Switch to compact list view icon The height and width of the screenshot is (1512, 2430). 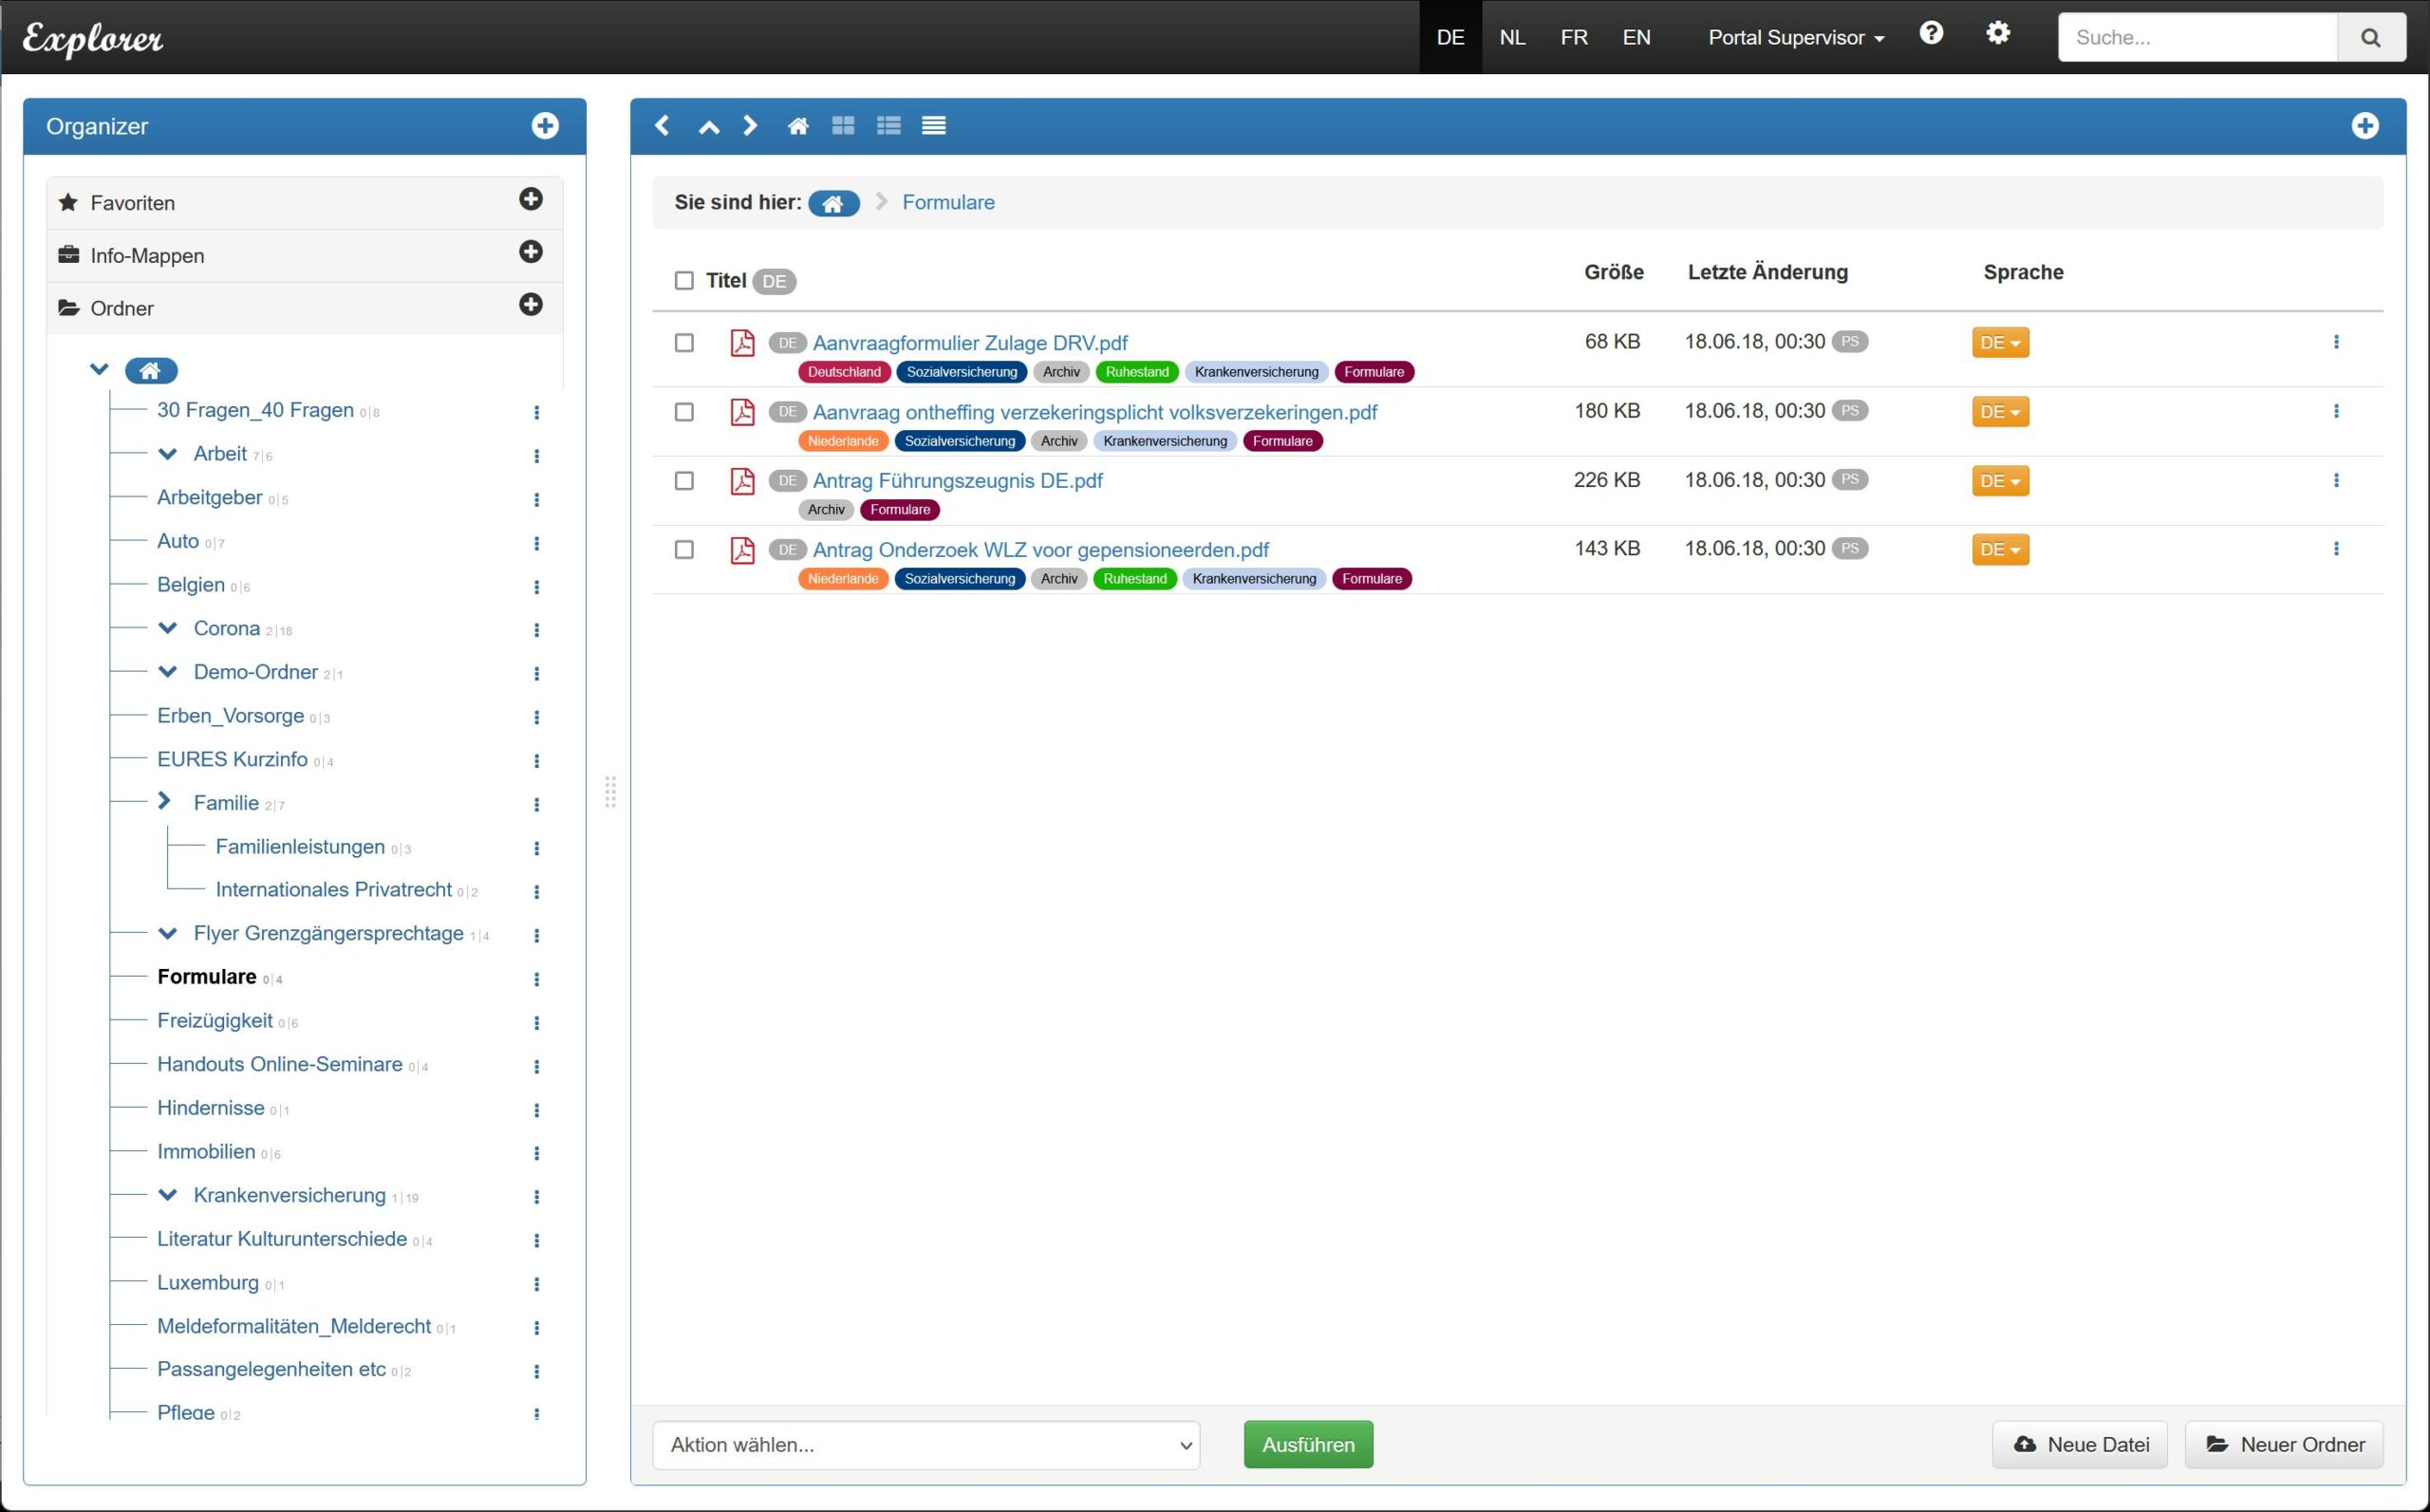coord(933,126)
